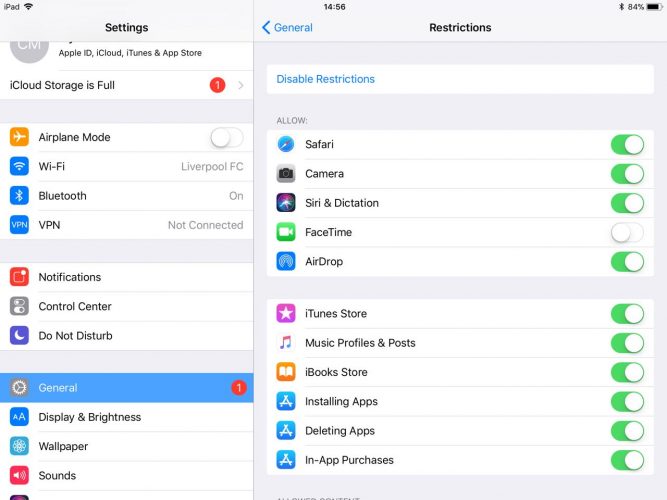Select Do Not Disturb in sidebar

(x=127, y=336)
